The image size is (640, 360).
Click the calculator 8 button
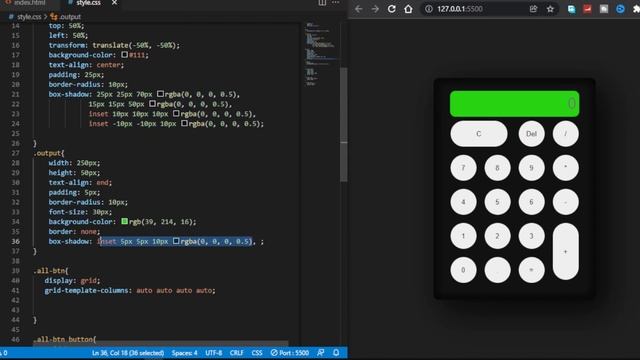coord(497,168)
